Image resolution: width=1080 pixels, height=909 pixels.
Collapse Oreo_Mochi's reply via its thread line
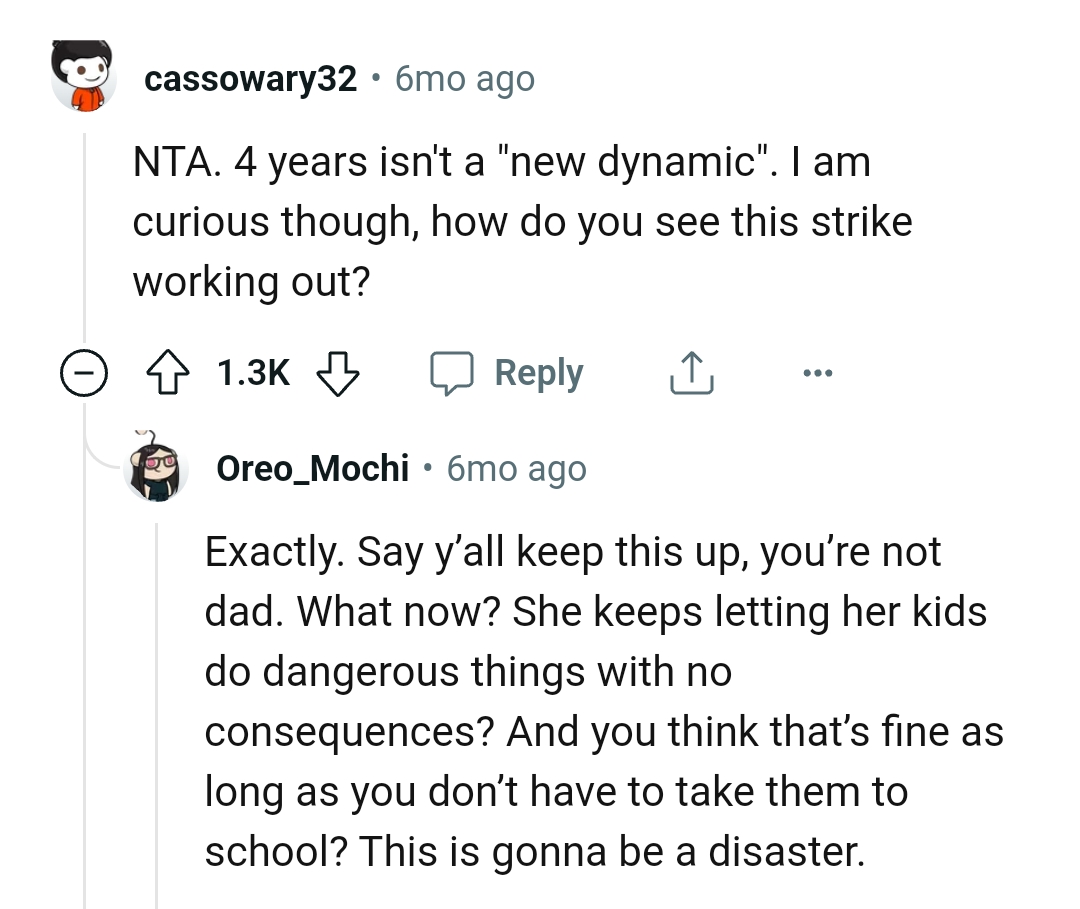(157, 700)
